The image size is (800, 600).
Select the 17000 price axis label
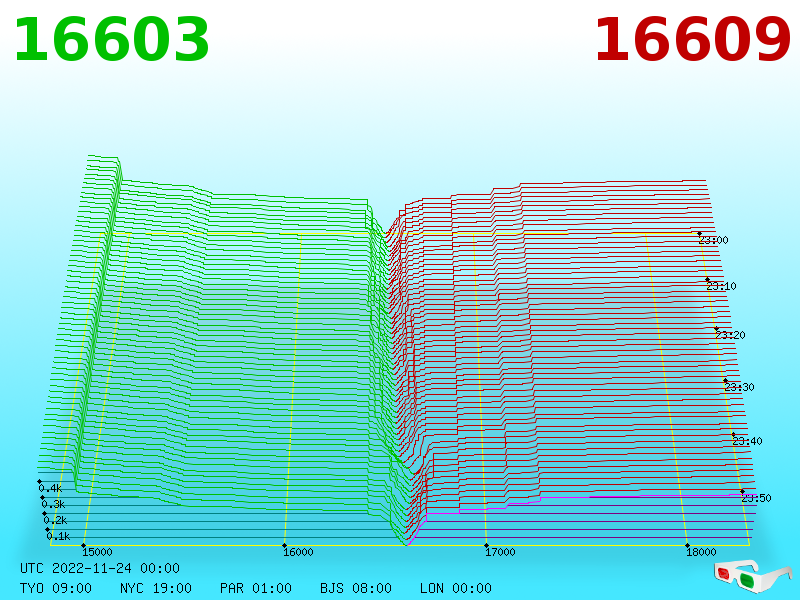pos(500,552)
